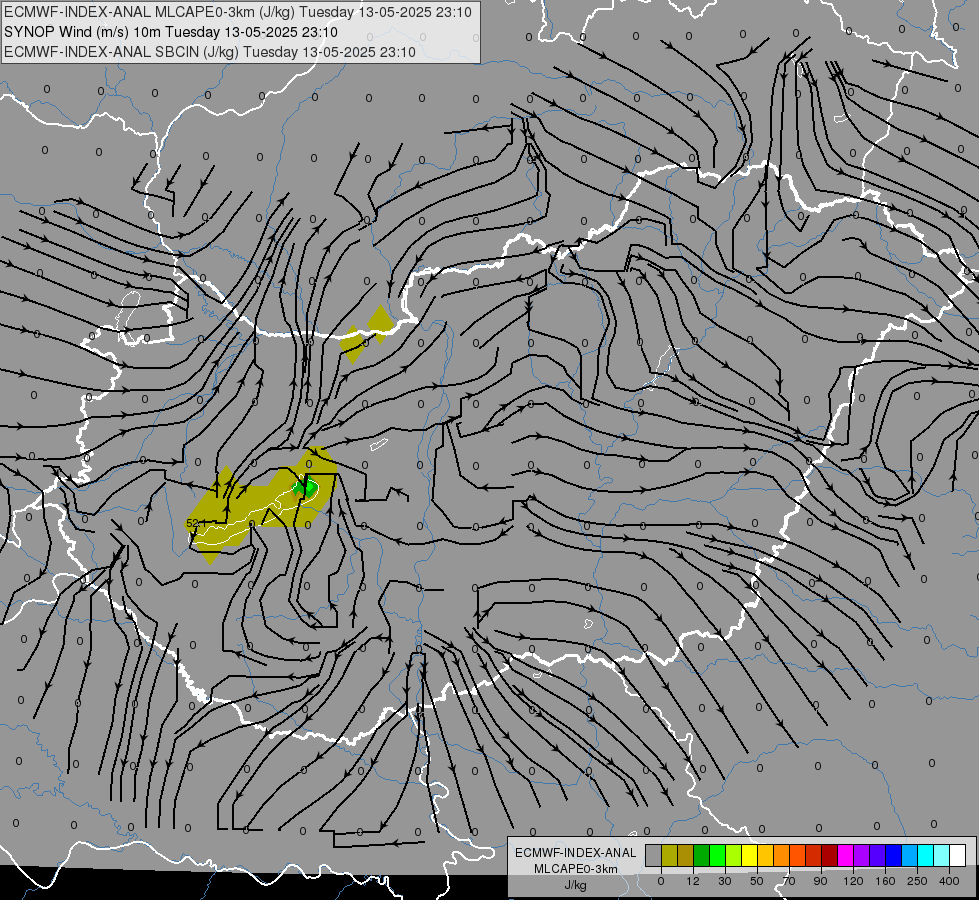The width and height of the screenshot is (979, 900).
Task: Click the legend scale label 120
Action: [x=854, y=881]
